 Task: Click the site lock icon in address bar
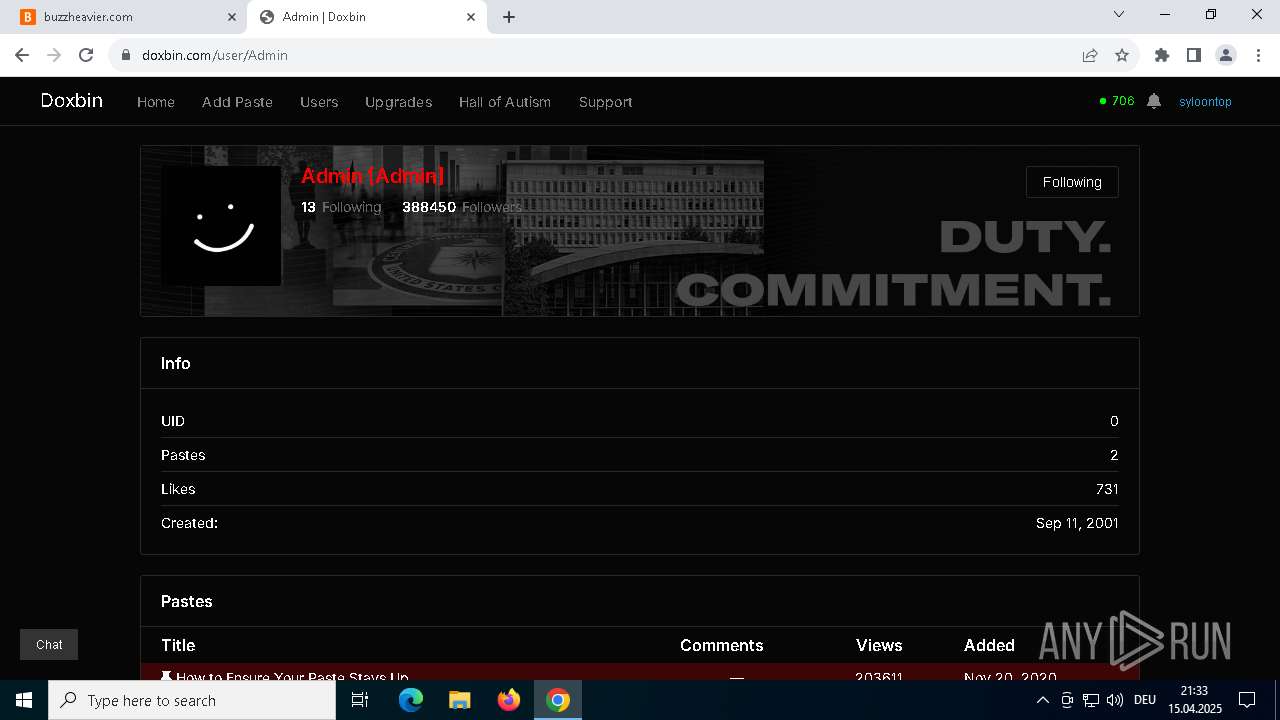click(x=126, y=55)
